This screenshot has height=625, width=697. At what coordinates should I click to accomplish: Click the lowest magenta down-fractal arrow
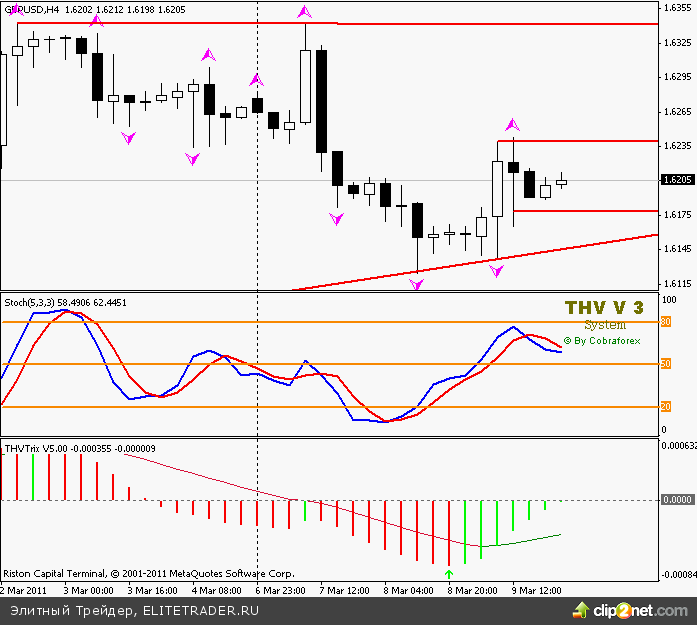coord(417,285)
